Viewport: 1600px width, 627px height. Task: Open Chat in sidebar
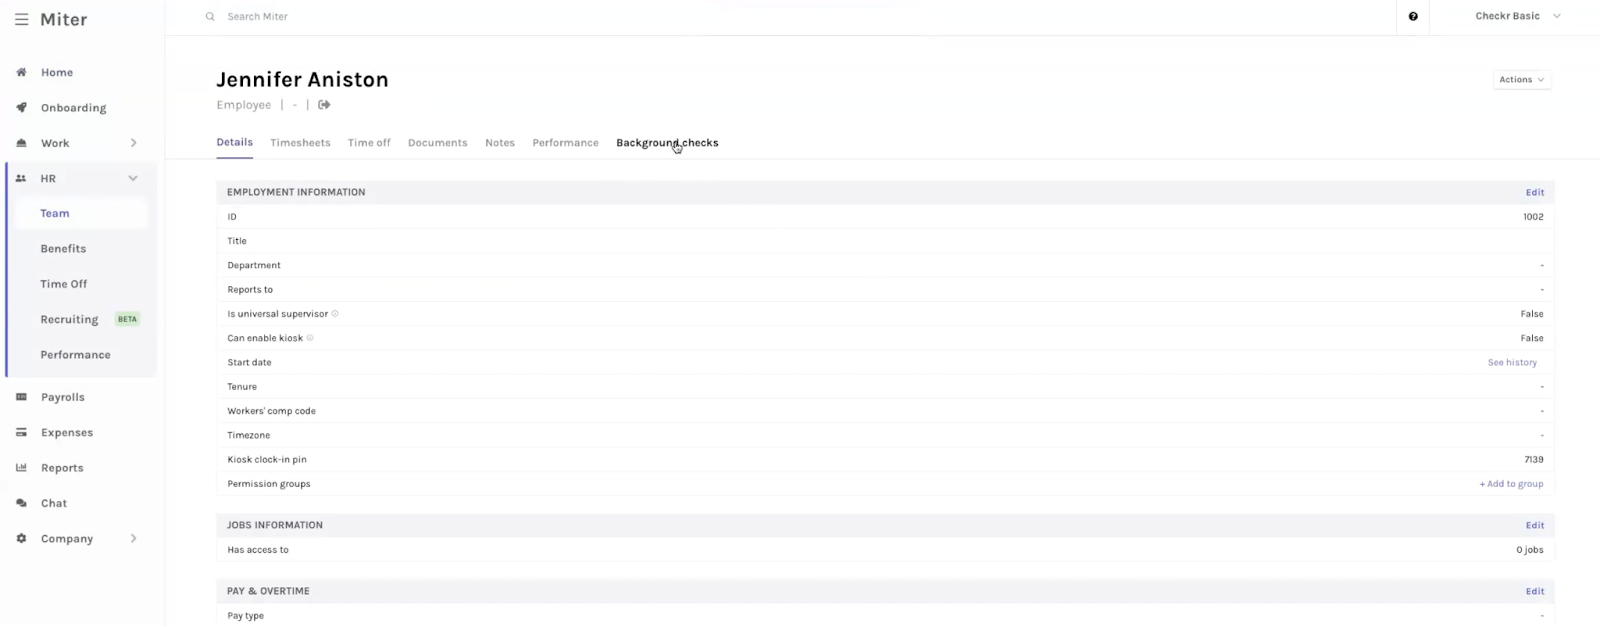point(54,503)
